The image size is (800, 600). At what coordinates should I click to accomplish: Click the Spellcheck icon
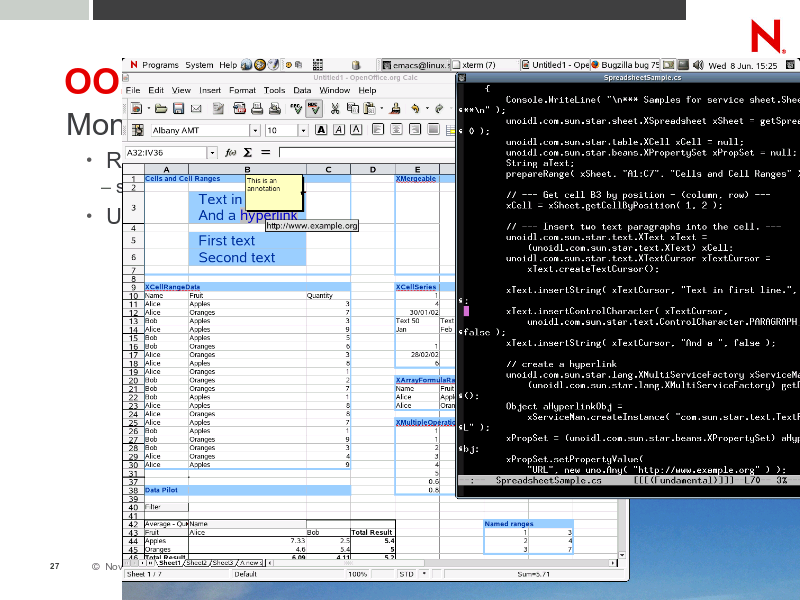pos(296,108)
